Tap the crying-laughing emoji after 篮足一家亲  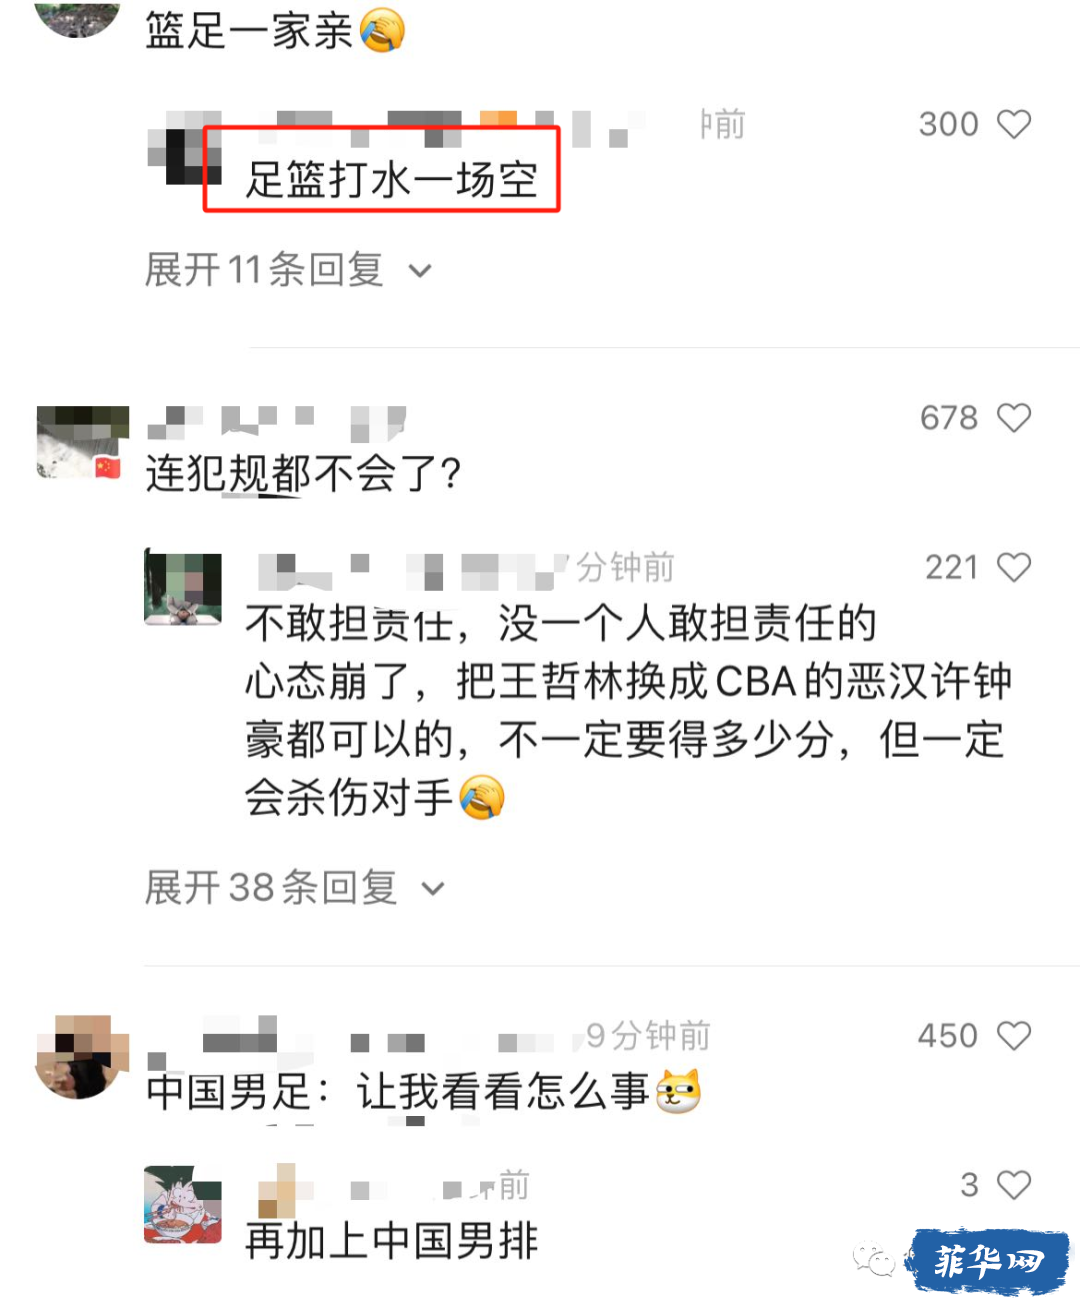(x=382, y=29)
